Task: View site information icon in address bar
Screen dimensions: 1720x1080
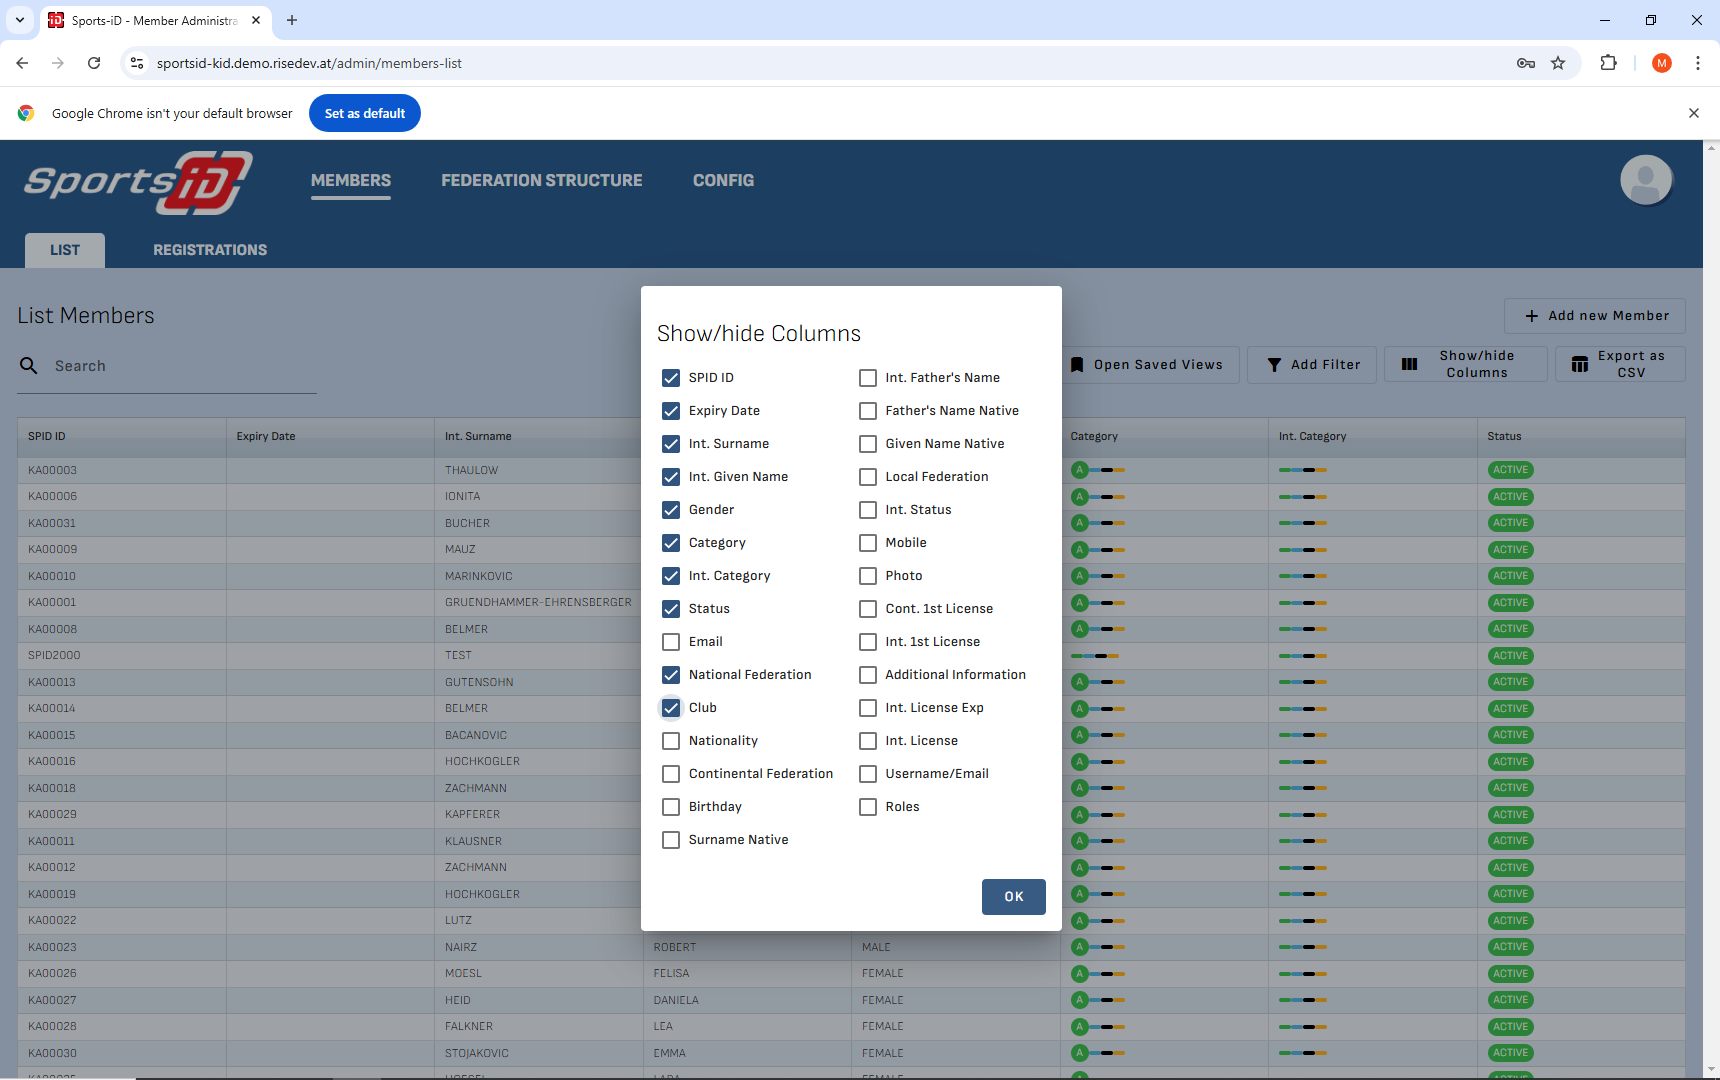Action: click(137, 63)
